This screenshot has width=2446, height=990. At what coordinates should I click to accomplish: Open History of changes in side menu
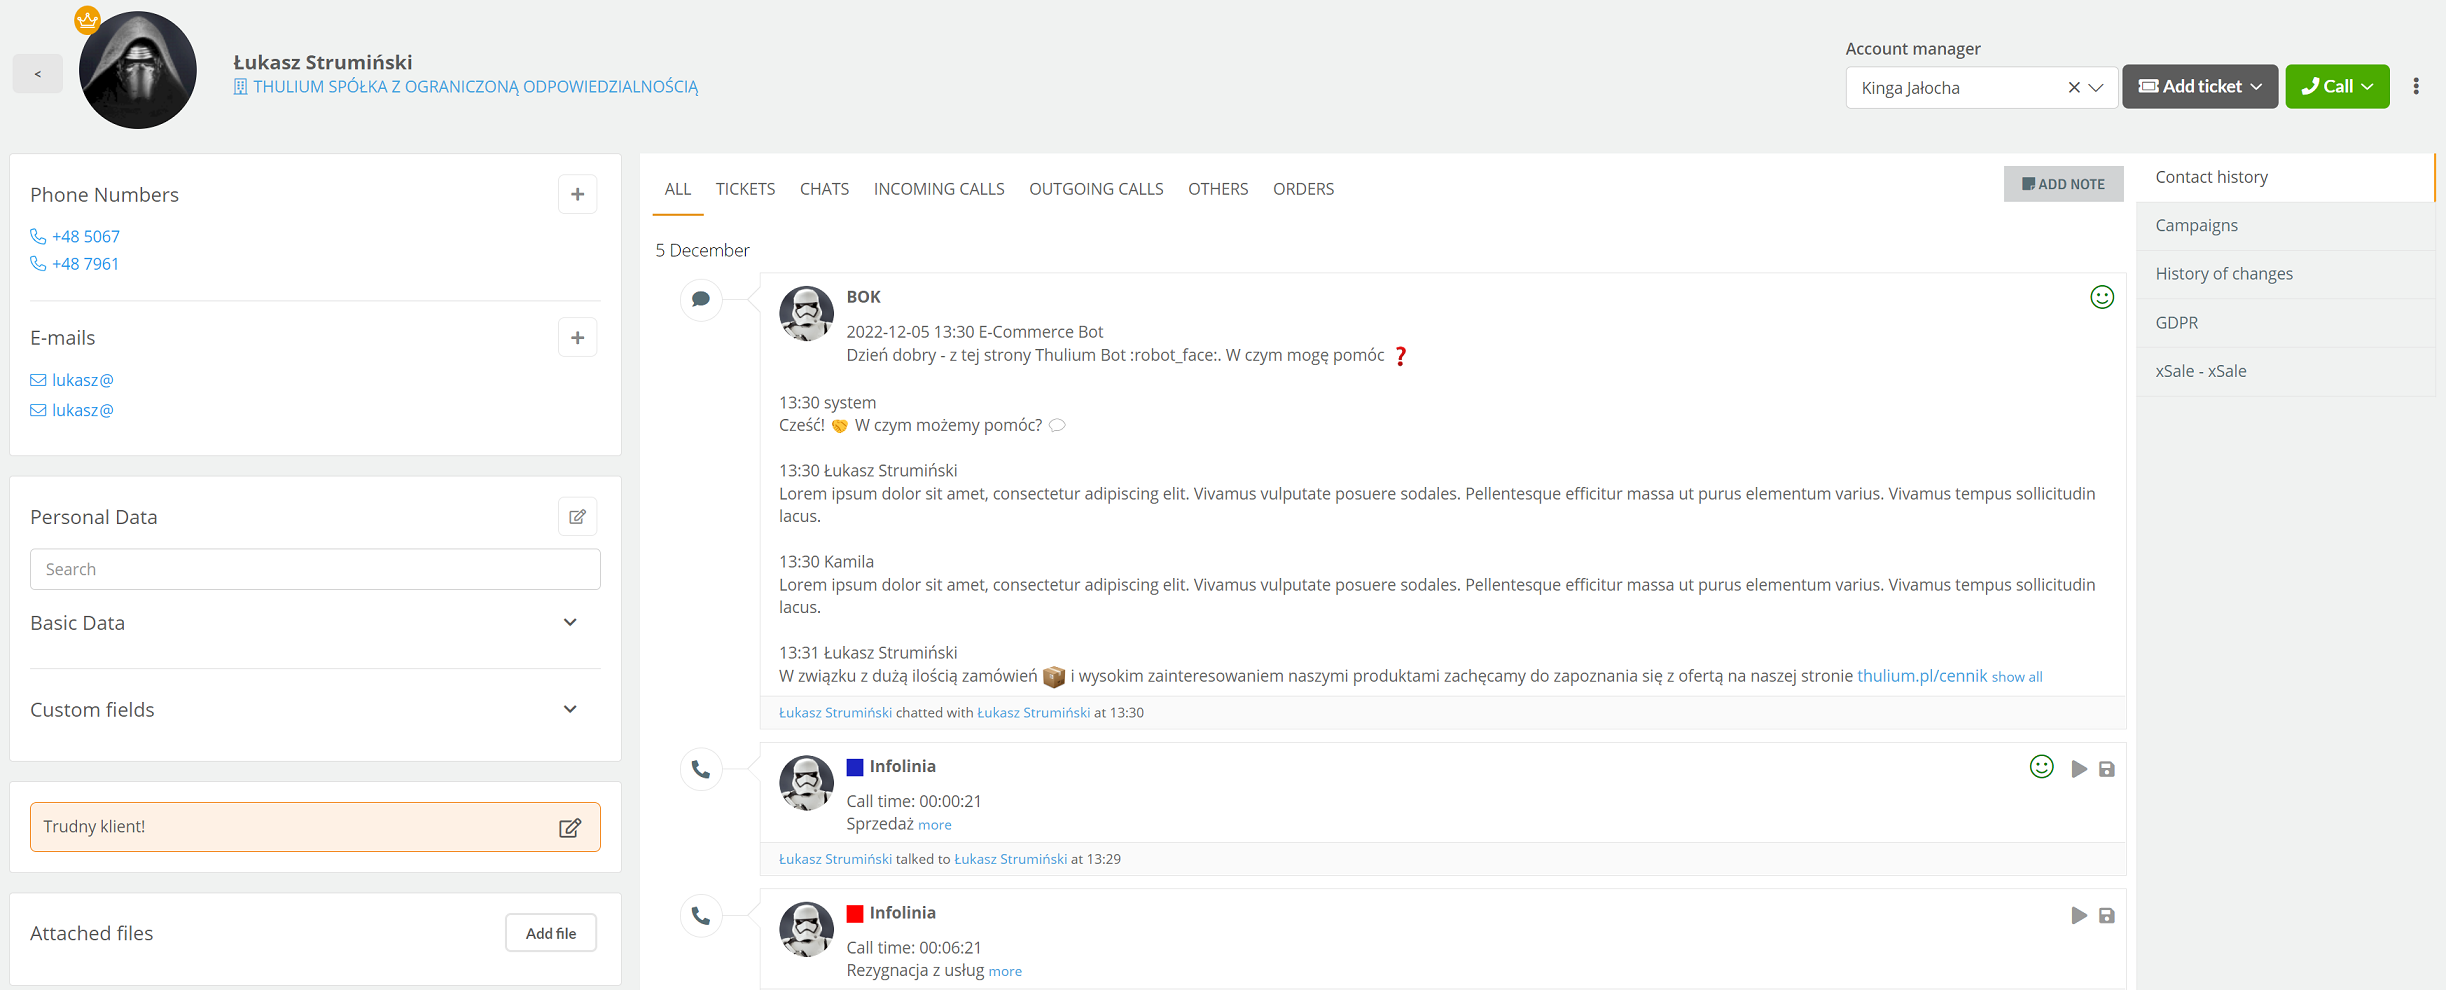coord(2284,274)
